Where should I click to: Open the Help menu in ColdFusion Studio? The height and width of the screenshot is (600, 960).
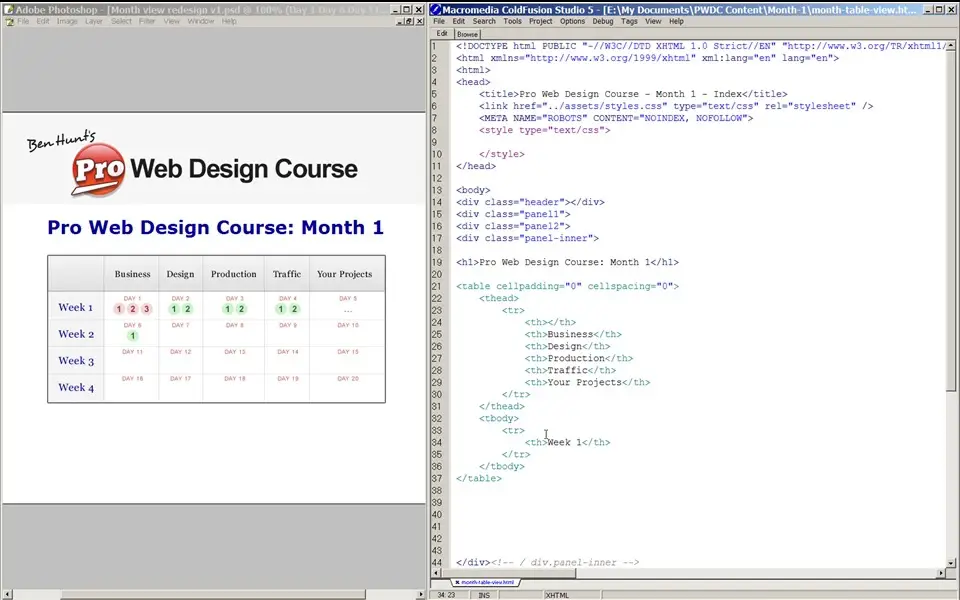(676, 21)
